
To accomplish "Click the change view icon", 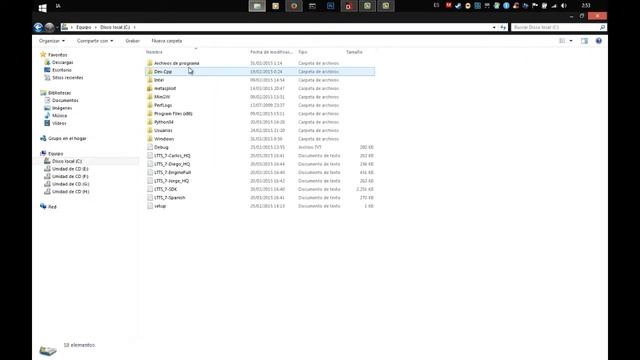I will pos(562,41).
